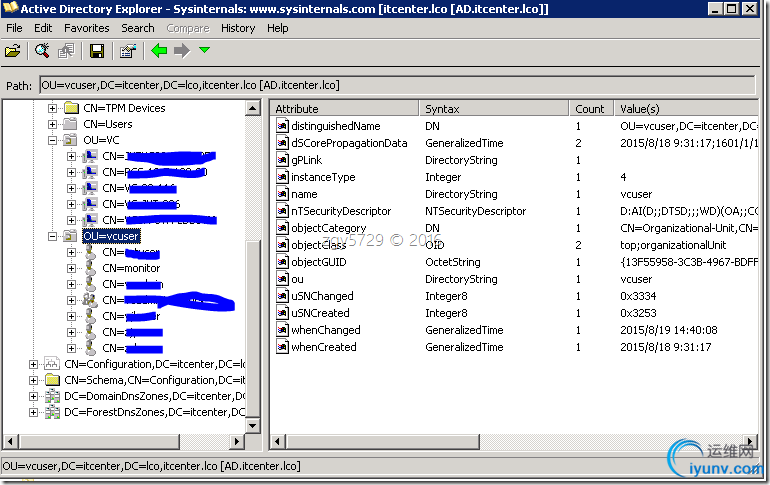Sort by the Count column header

[x=591, y=108]
